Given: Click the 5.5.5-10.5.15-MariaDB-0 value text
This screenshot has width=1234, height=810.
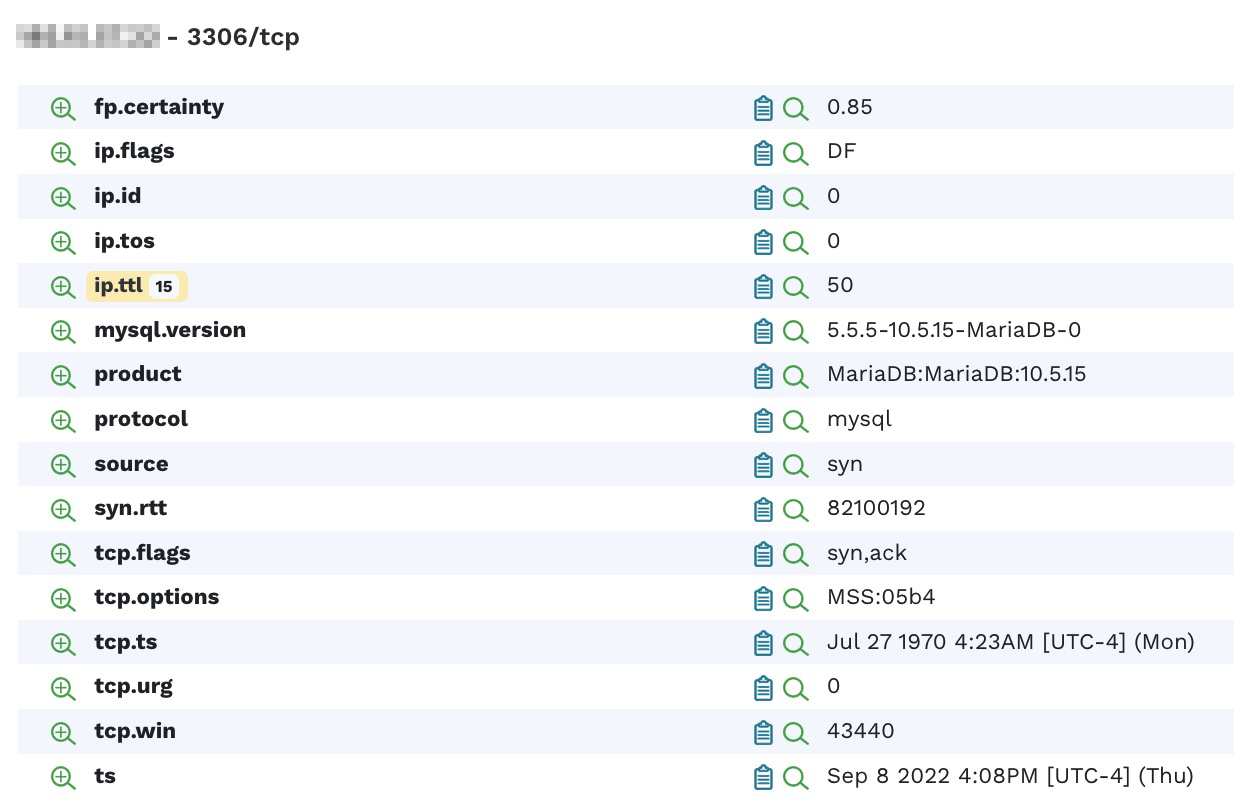Looking at the screenshot, I should tap(952, 330).
